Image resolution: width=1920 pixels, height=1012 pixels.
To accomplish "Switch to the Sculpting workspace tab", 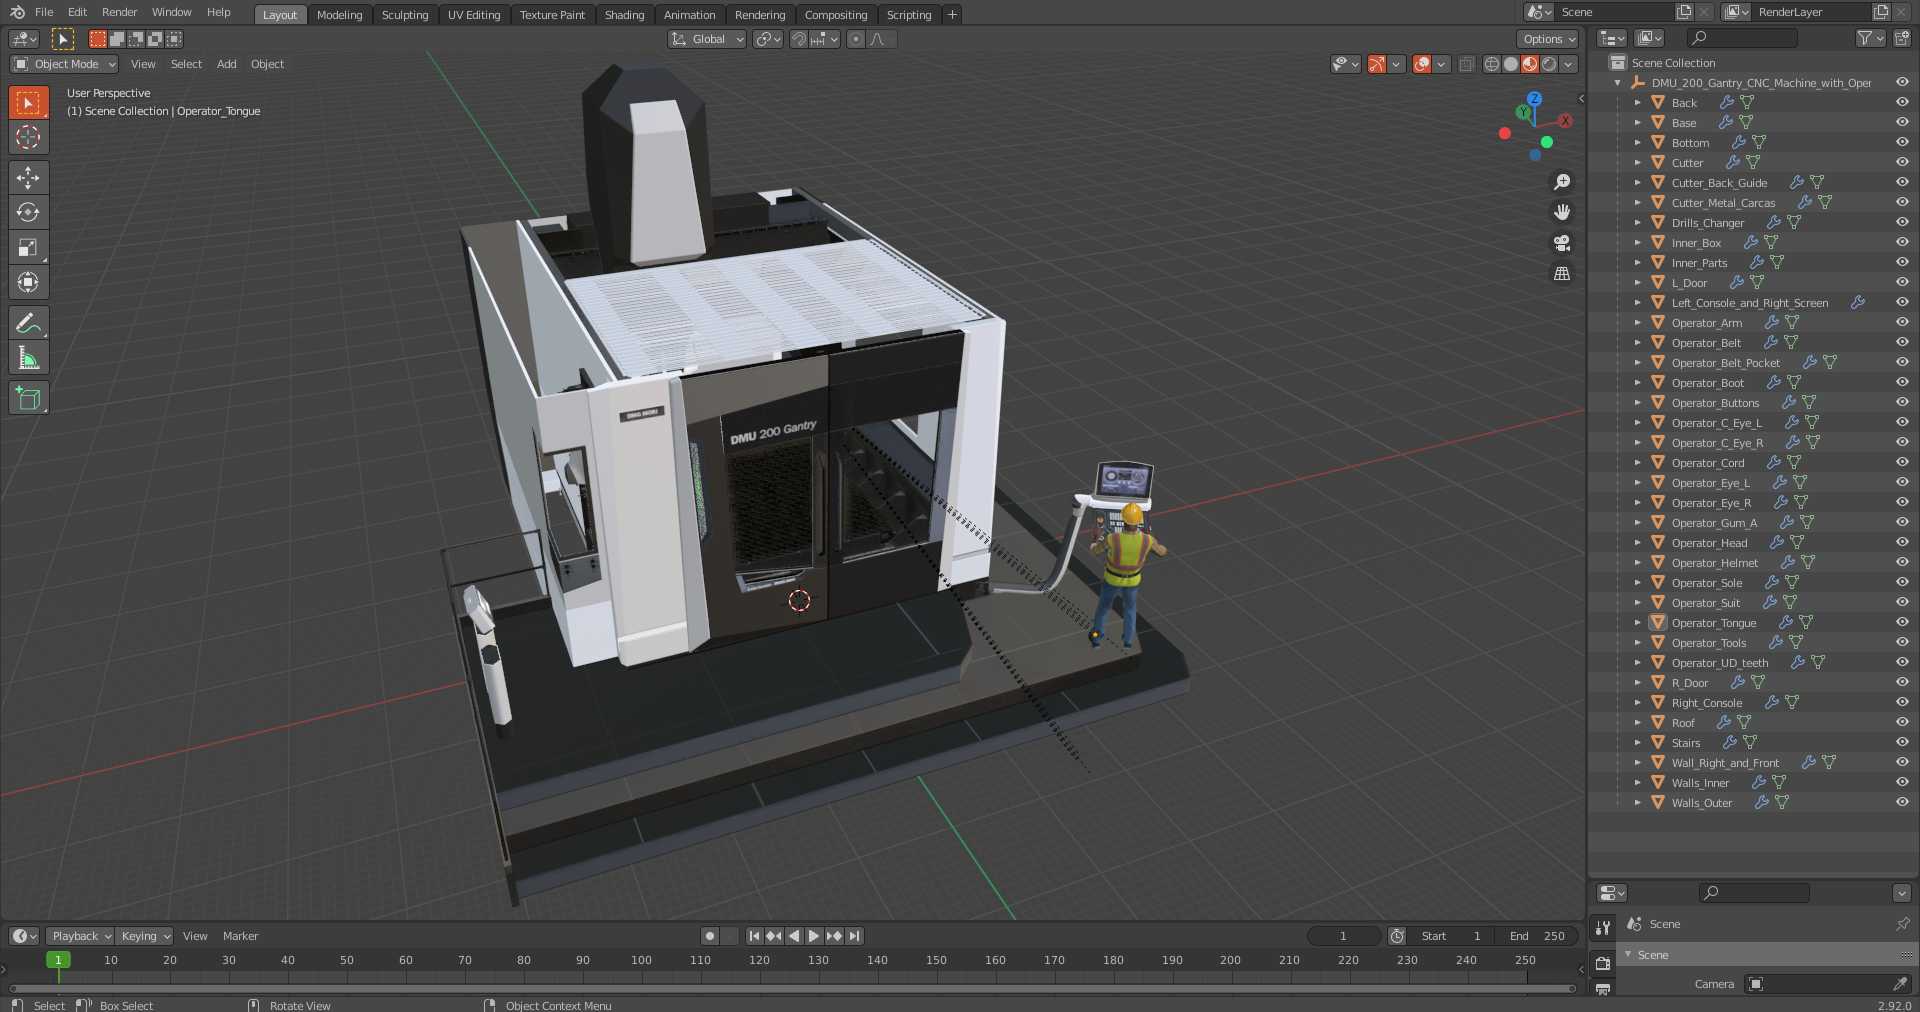I will [x=405, y=14].
